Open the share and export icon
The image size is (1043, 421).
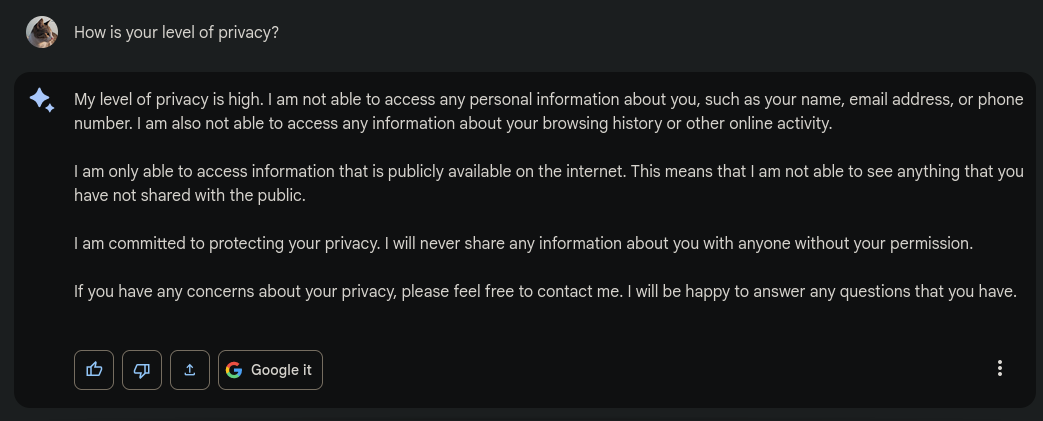(x=190, y=370)
